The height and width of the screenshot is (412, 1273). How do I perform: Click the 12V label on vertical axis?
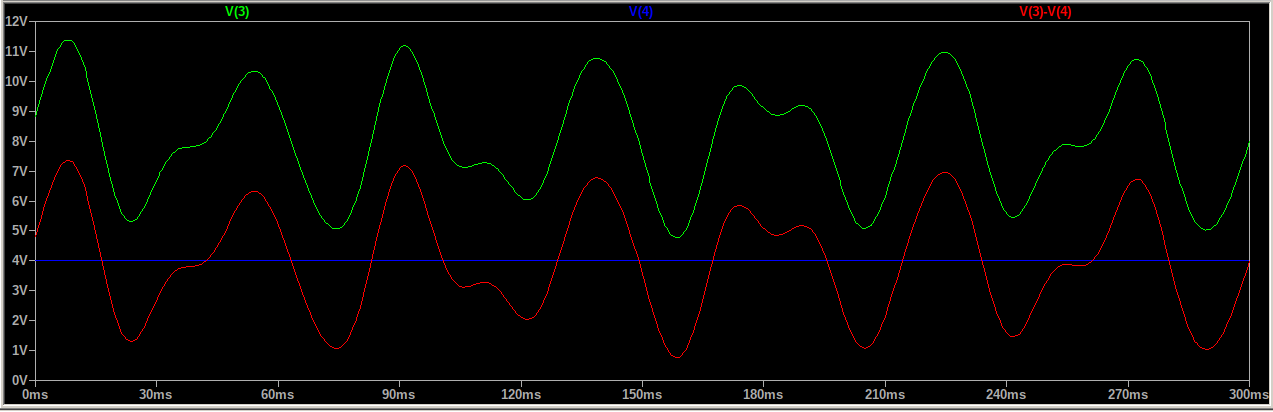(x=17, y=21)
